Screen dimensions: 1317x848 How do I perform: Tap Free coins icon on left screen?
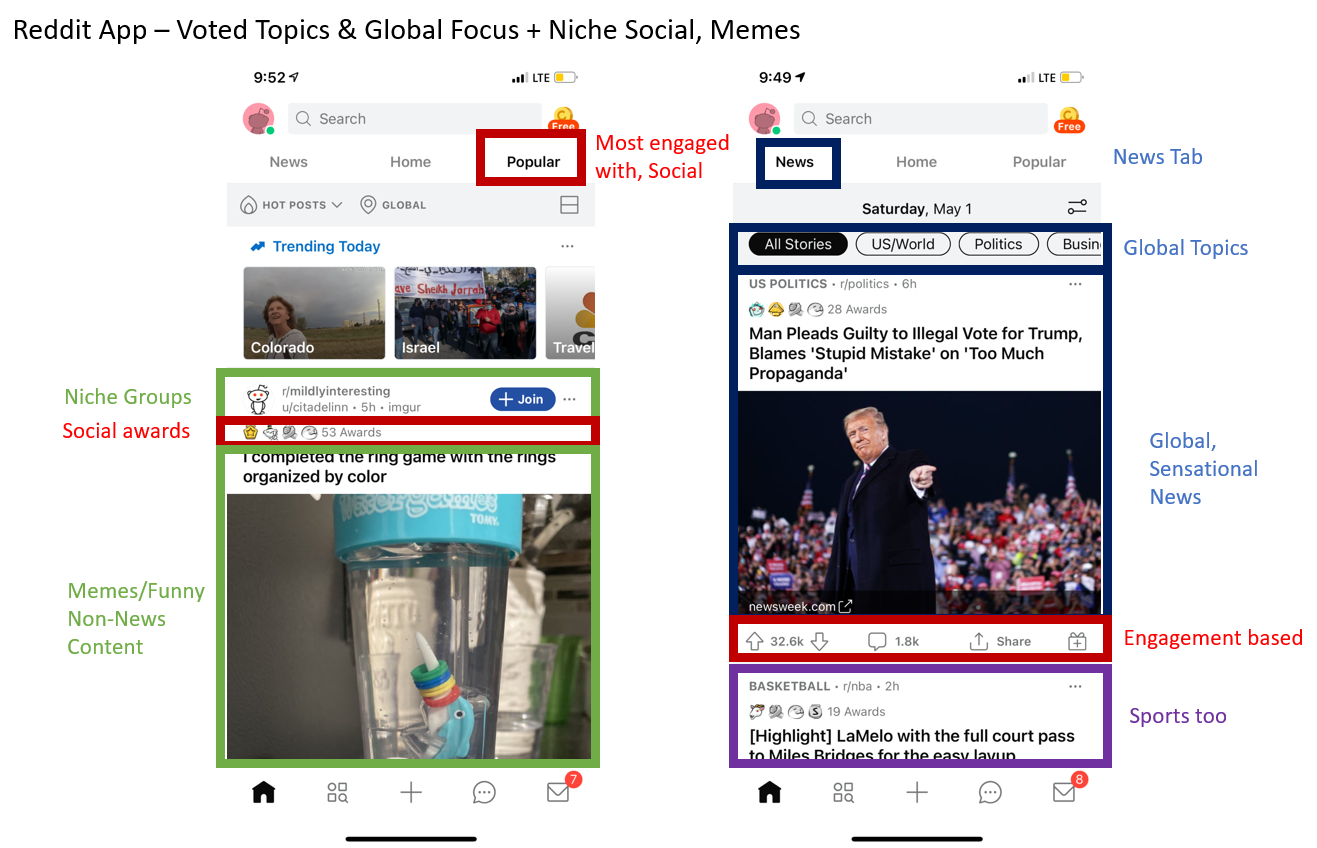pyautogui.click(x=563, y=119)
